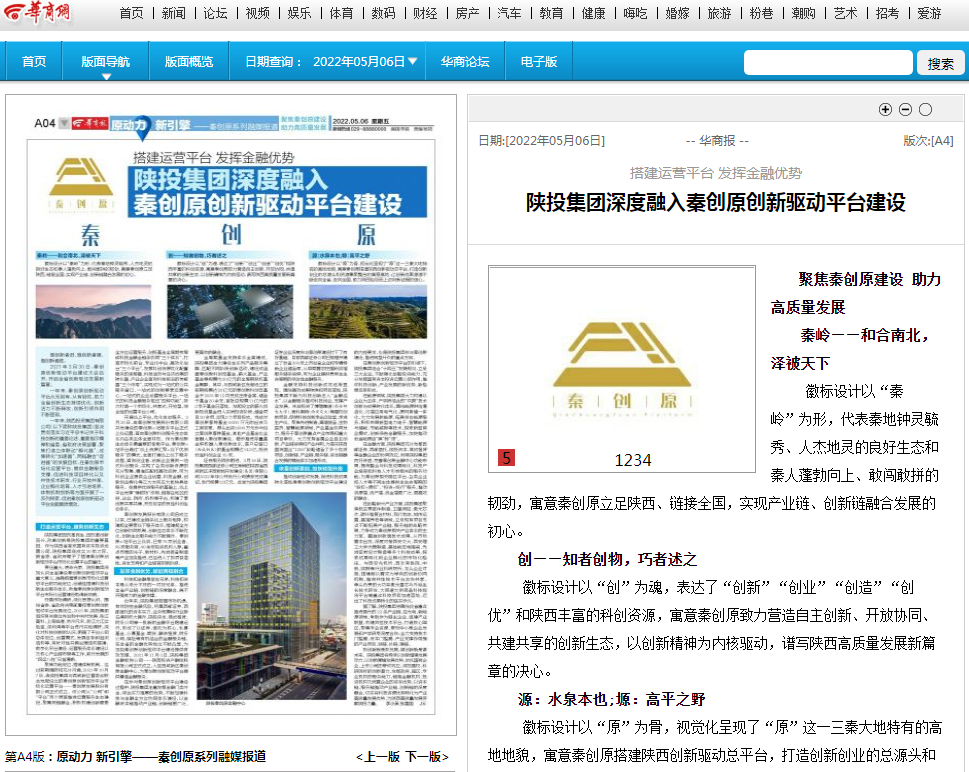The width and height of the screenshot is (969, 772).
Task: Open the 新闻 link in the top menu
Action: (173, 13)
